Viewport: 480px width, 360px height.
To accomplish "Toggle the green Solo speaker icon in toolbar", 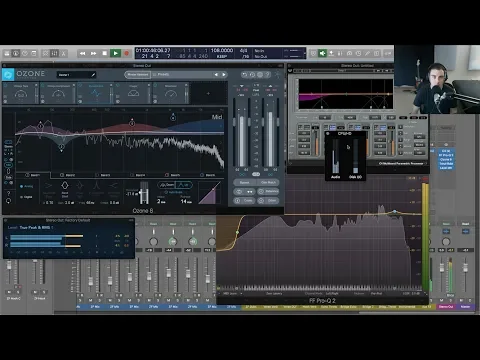I will pyautogui.click(x=322, y=53).
